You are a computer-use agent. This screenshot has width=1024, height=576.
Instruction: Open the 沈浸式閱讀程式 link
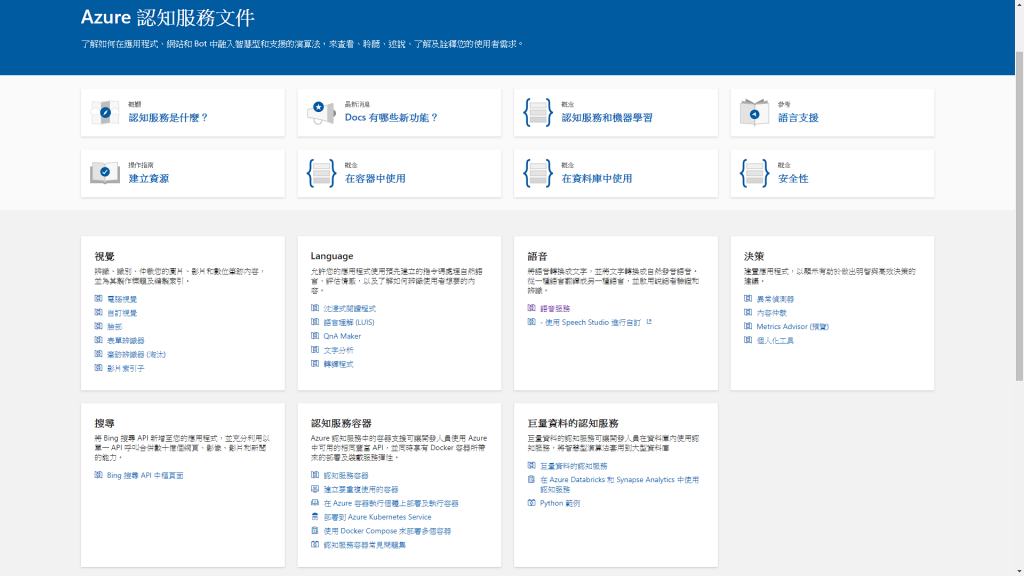pyautogui.click(x=350, y=308)
